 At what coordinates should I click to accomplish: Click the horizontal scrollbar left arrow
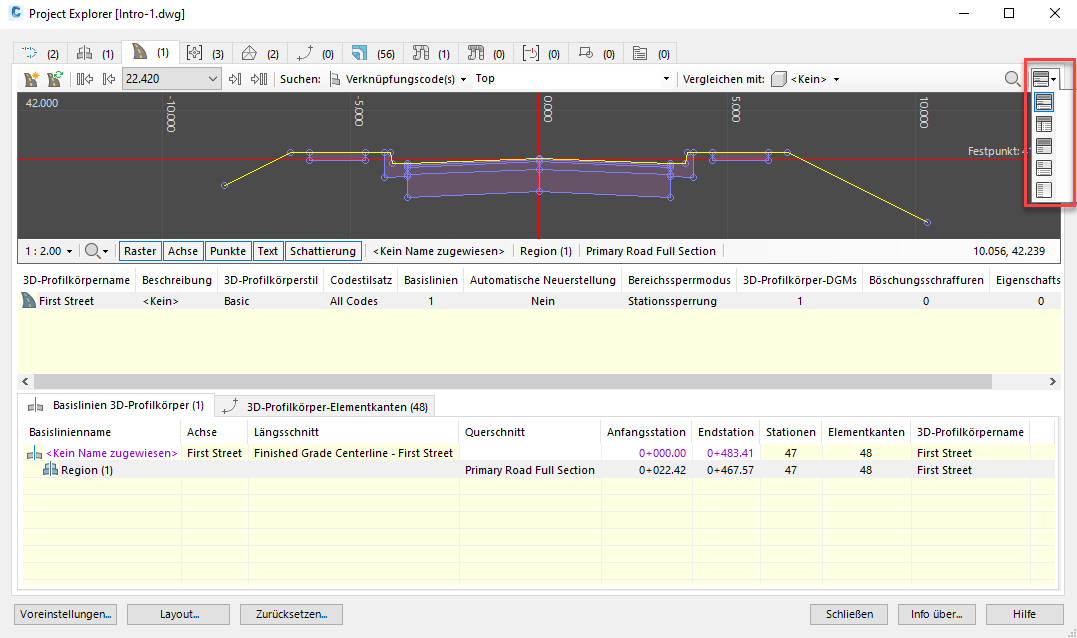tap(25, 381)
